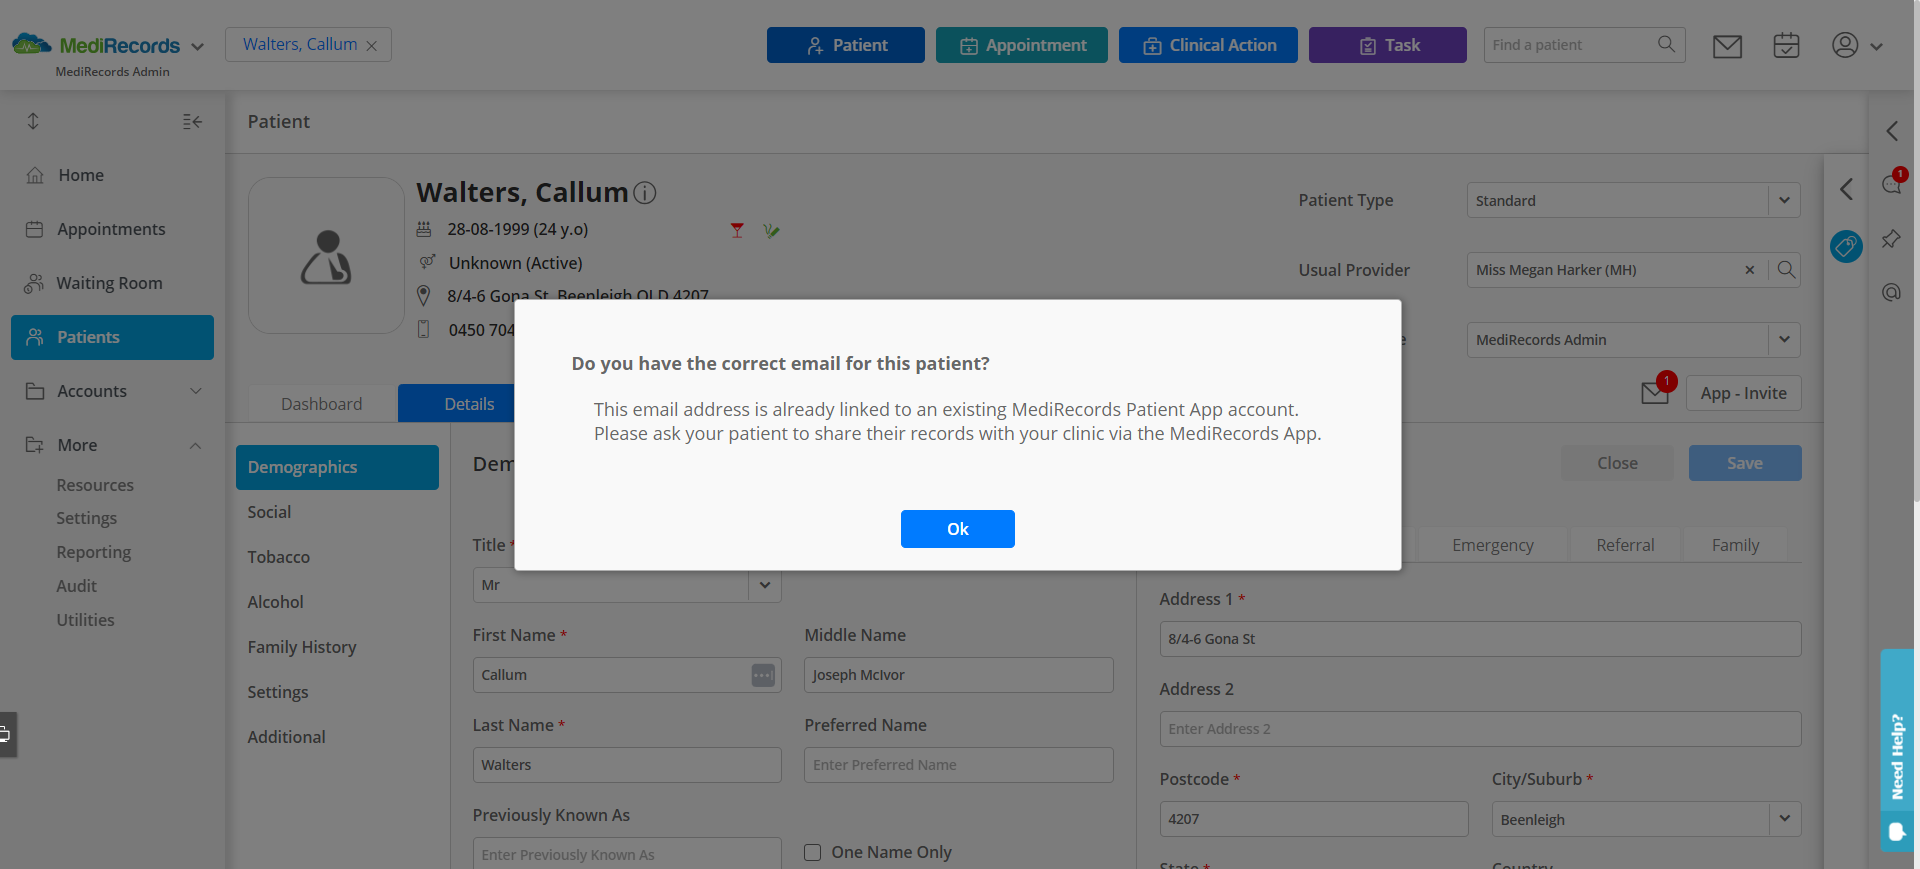Image resolution: width=1920 pixels, height=869 pixels.
Task: Tick the One Name Only checkbox
Action: point(813,852)
